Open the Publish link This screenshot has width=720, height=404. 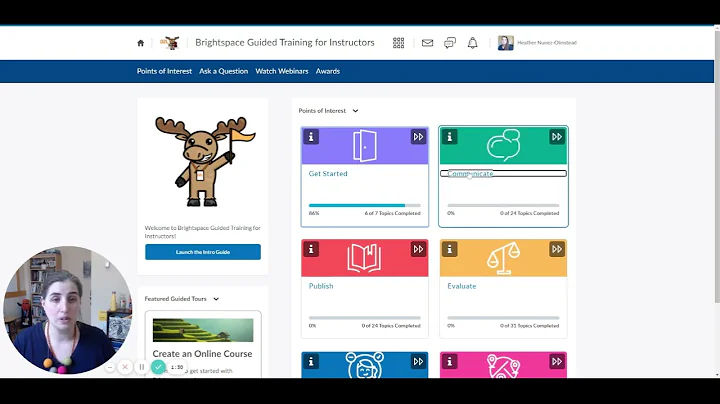click(x=321, y=286)
